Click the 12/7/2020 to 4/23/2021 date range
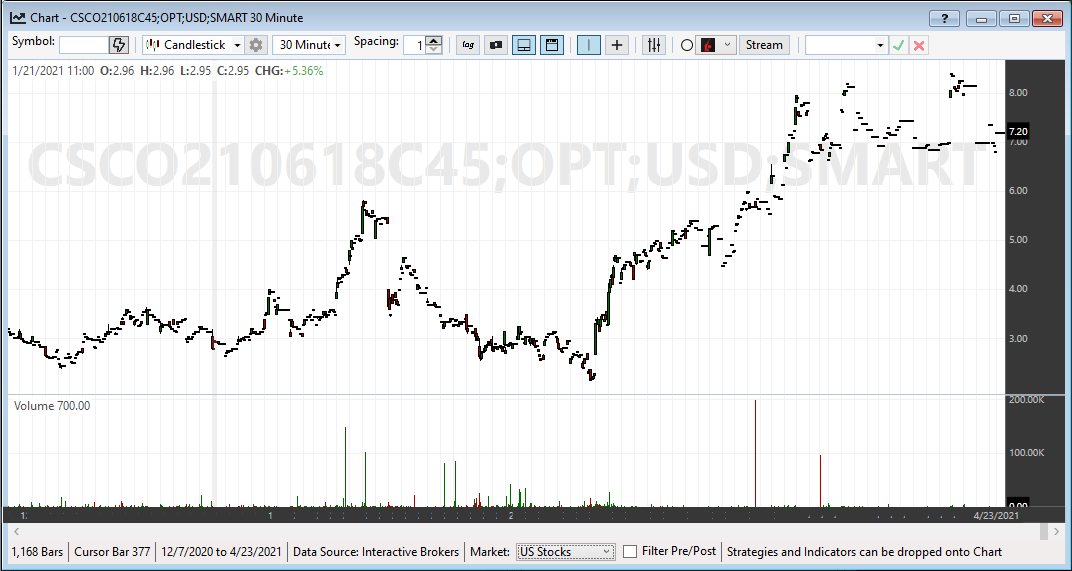 pos(222,552)
